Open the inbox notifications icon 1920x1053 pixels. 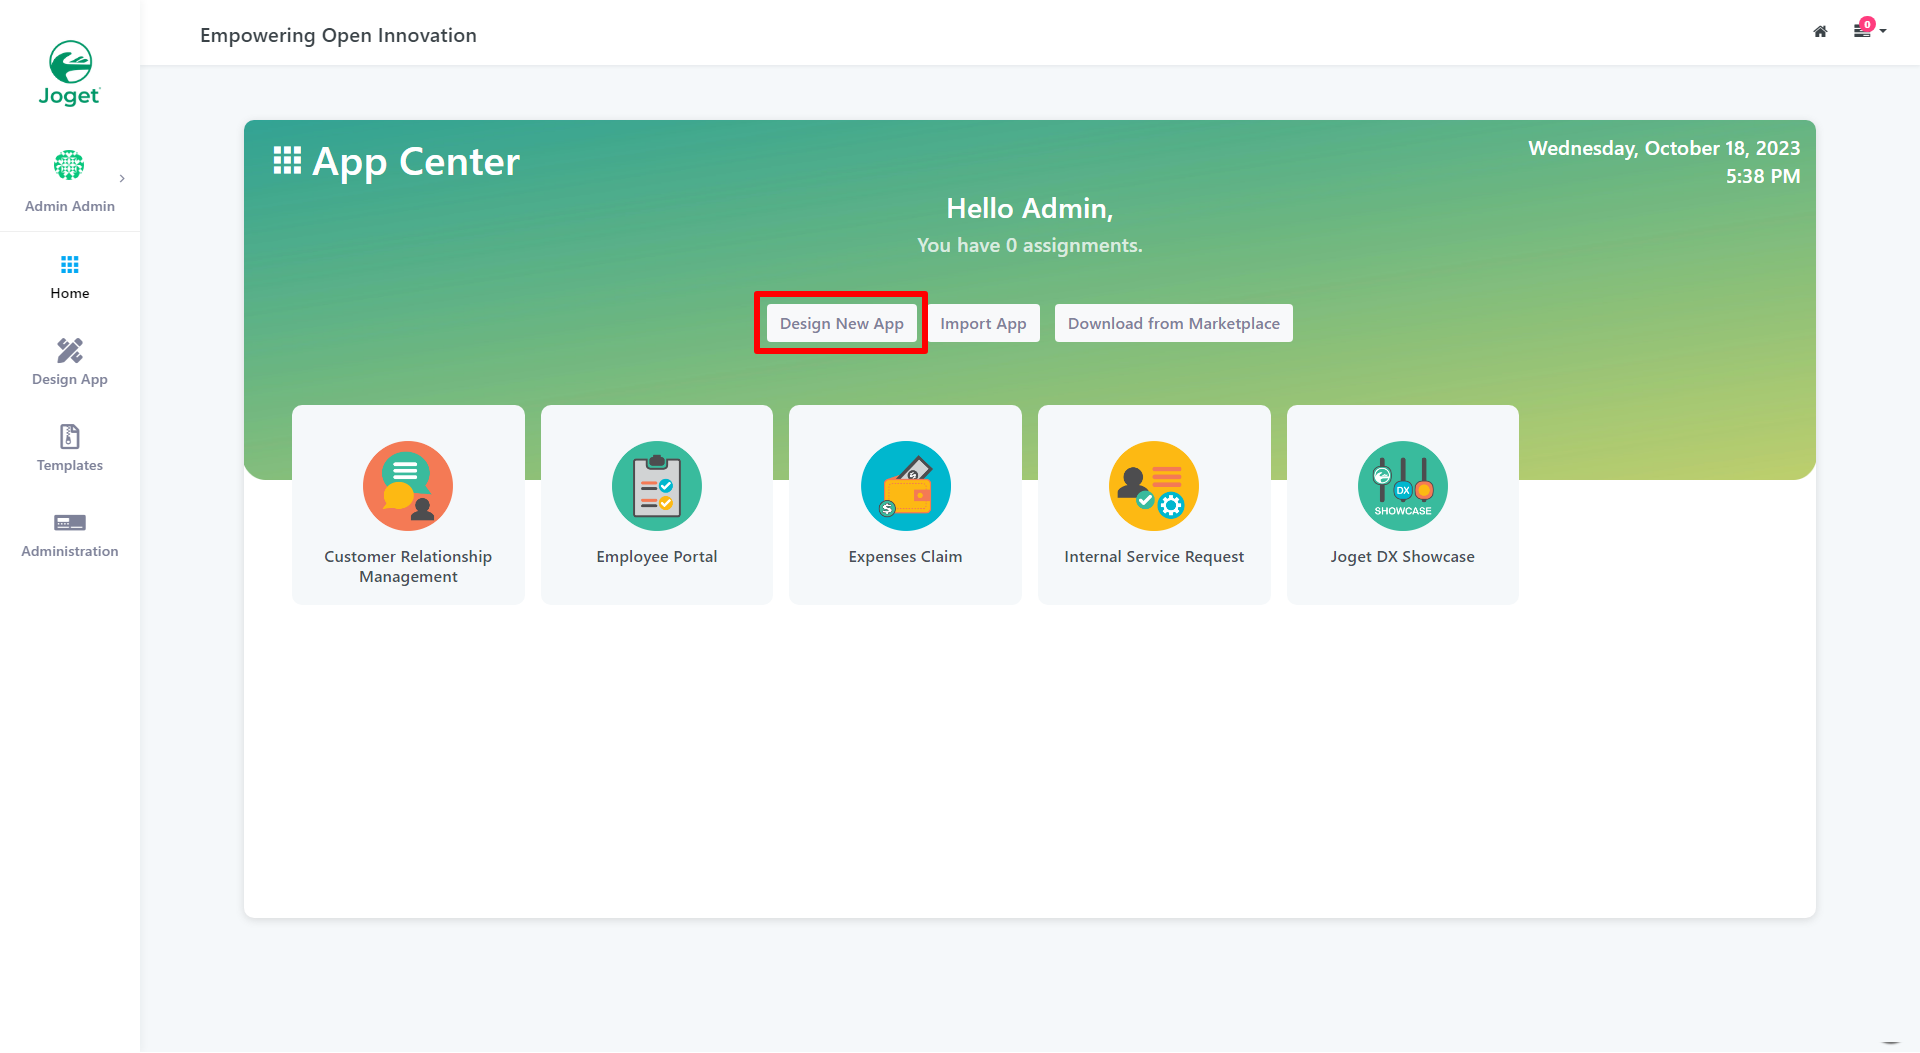(1862, 30)
